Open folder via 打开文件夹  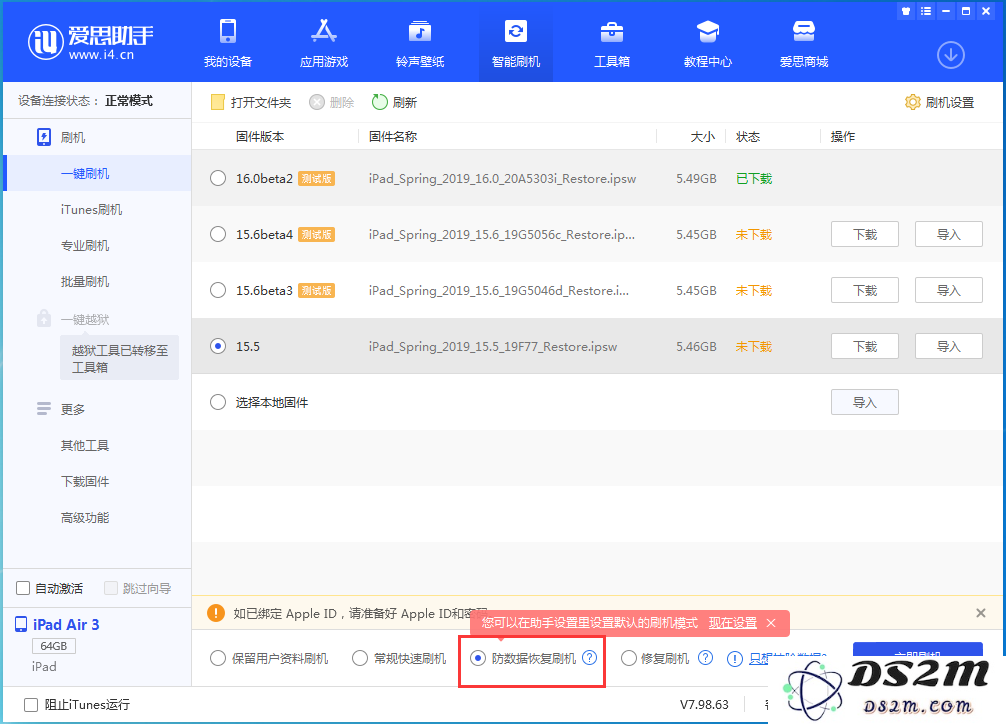[251, 102]
